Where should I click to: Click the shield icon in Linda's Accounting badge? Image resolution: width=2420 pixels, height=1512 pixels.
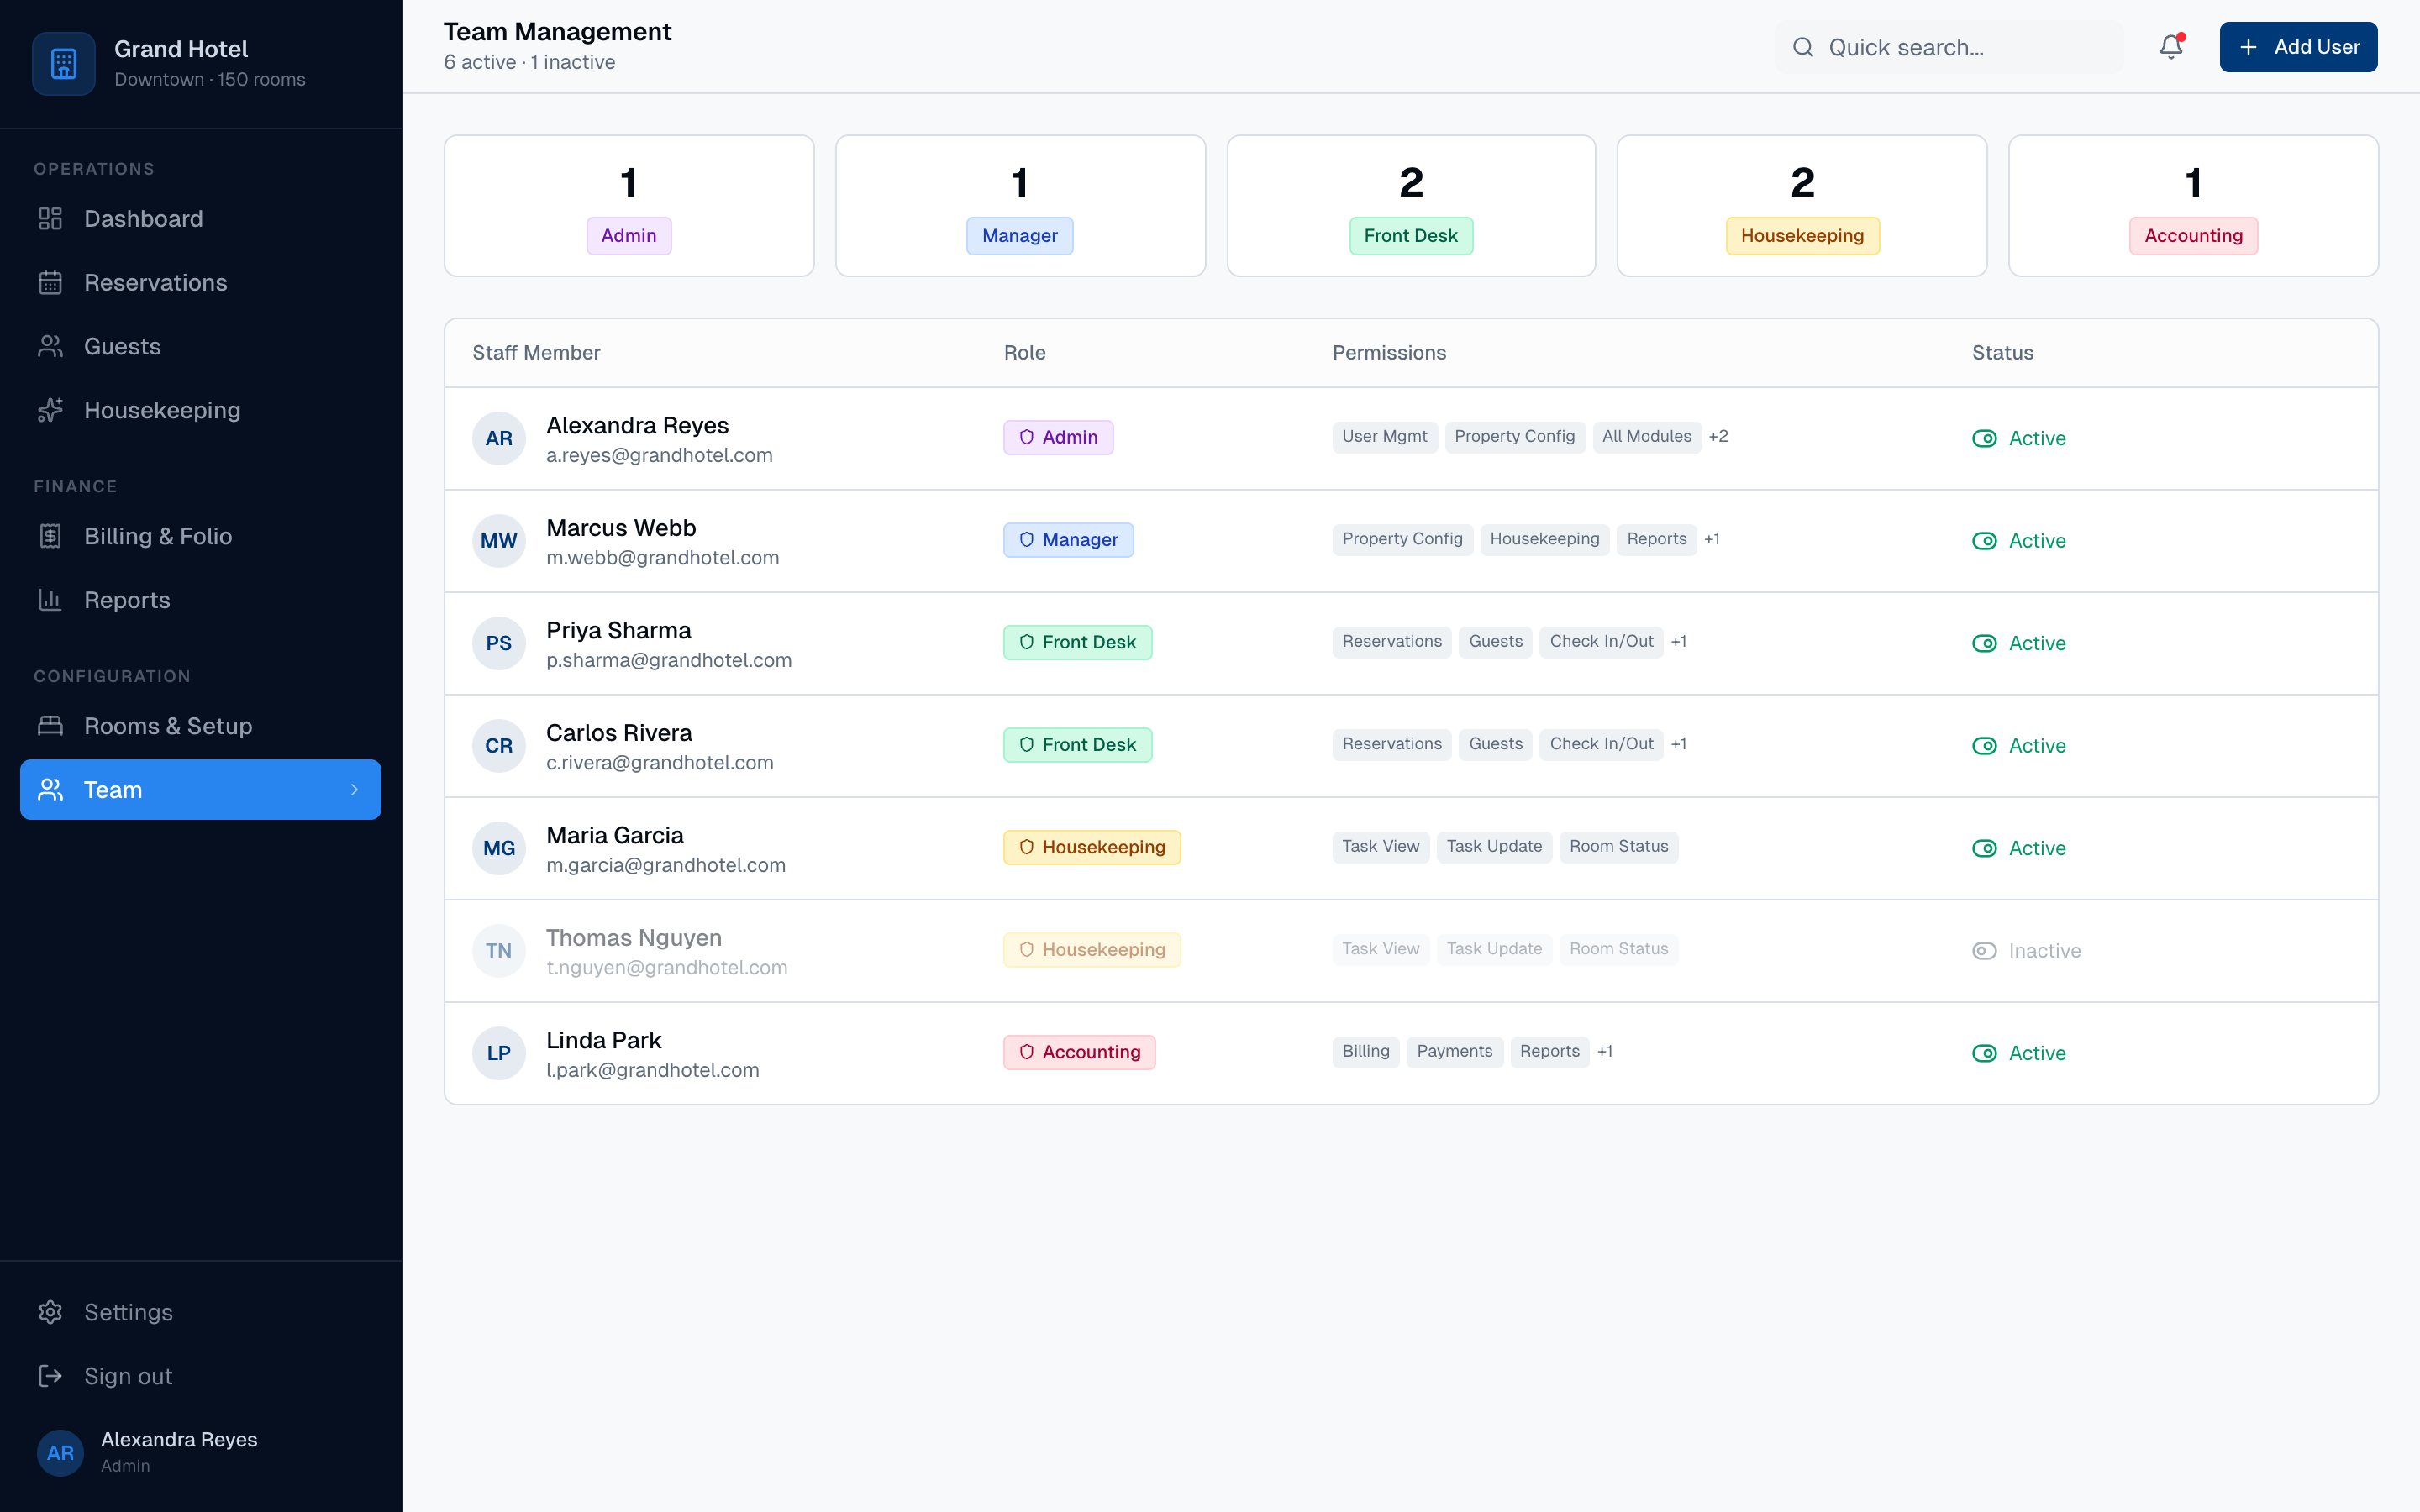(x=1026, y=1052)
